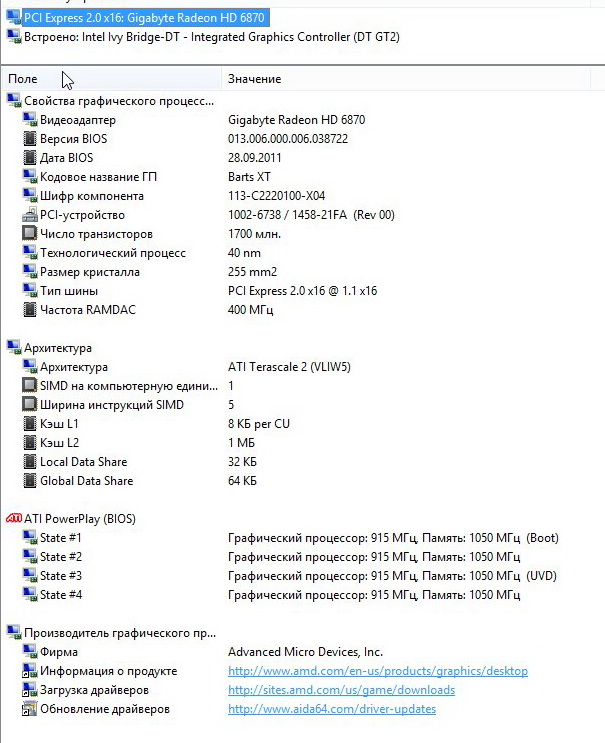Select the Информация о продукте row label
The image size is (605, 743).
point(108,671)
